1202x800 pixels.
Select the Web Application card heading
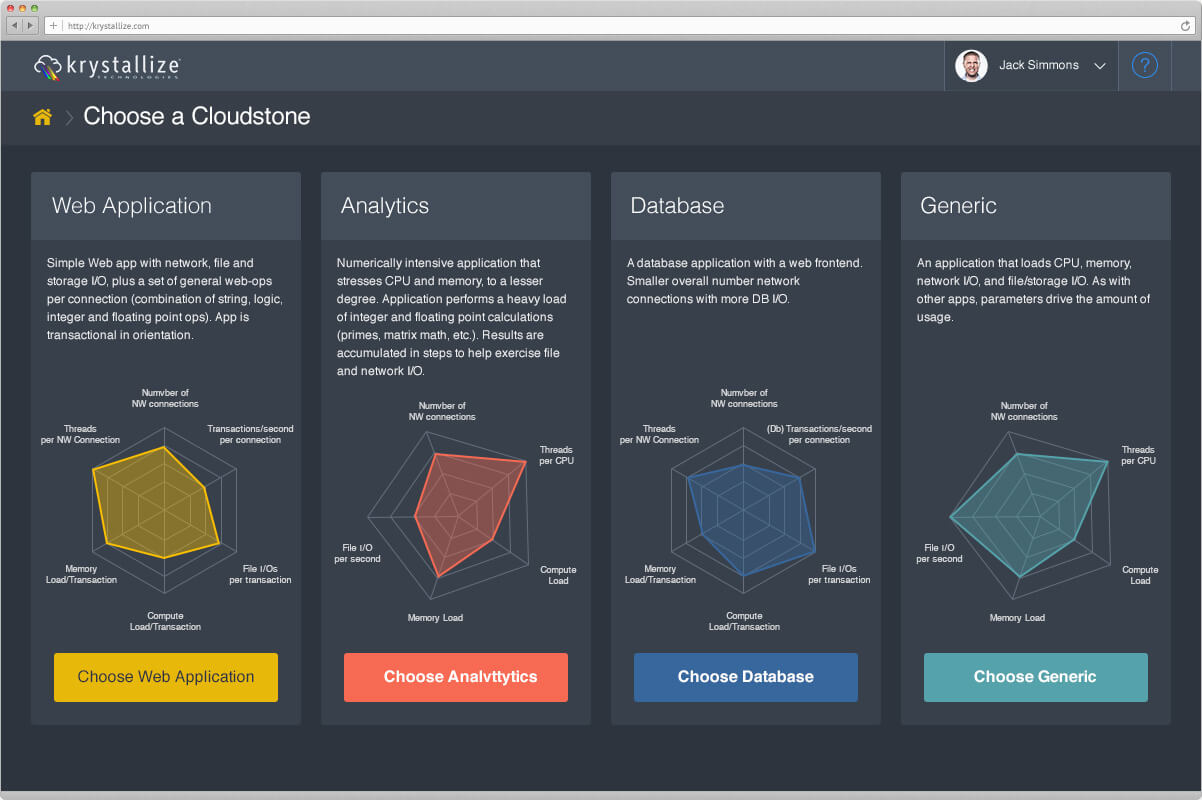[x=132, y=206]
